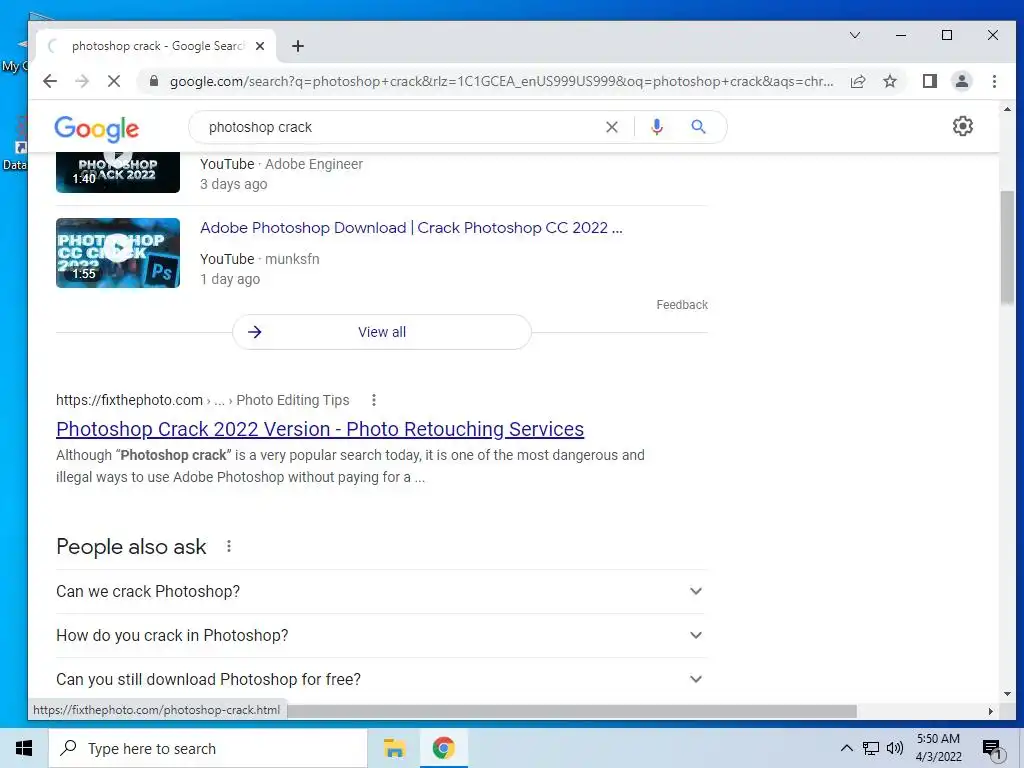Click in the Windows taskbar search box
The height and width of the screenshot is (768, 1024).
tap(208, 748)
